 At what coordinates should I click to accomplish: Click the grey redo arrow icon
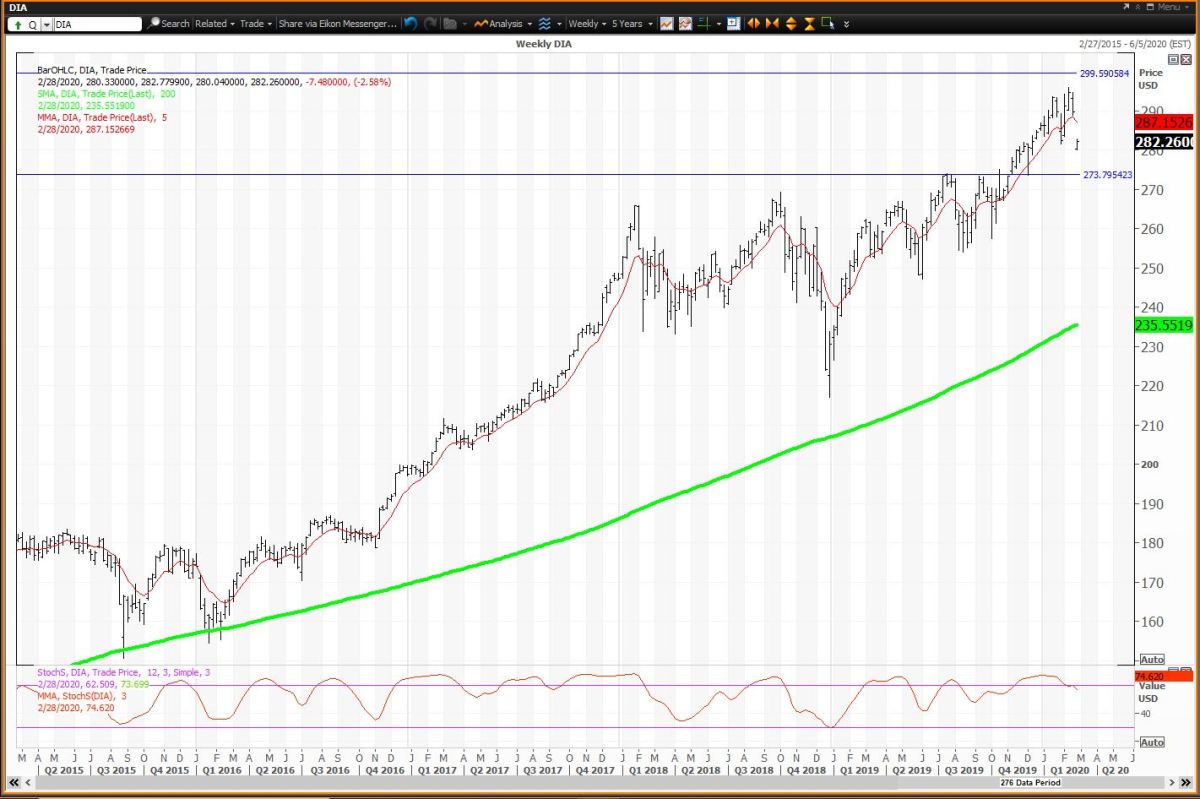tap(430, 23)
